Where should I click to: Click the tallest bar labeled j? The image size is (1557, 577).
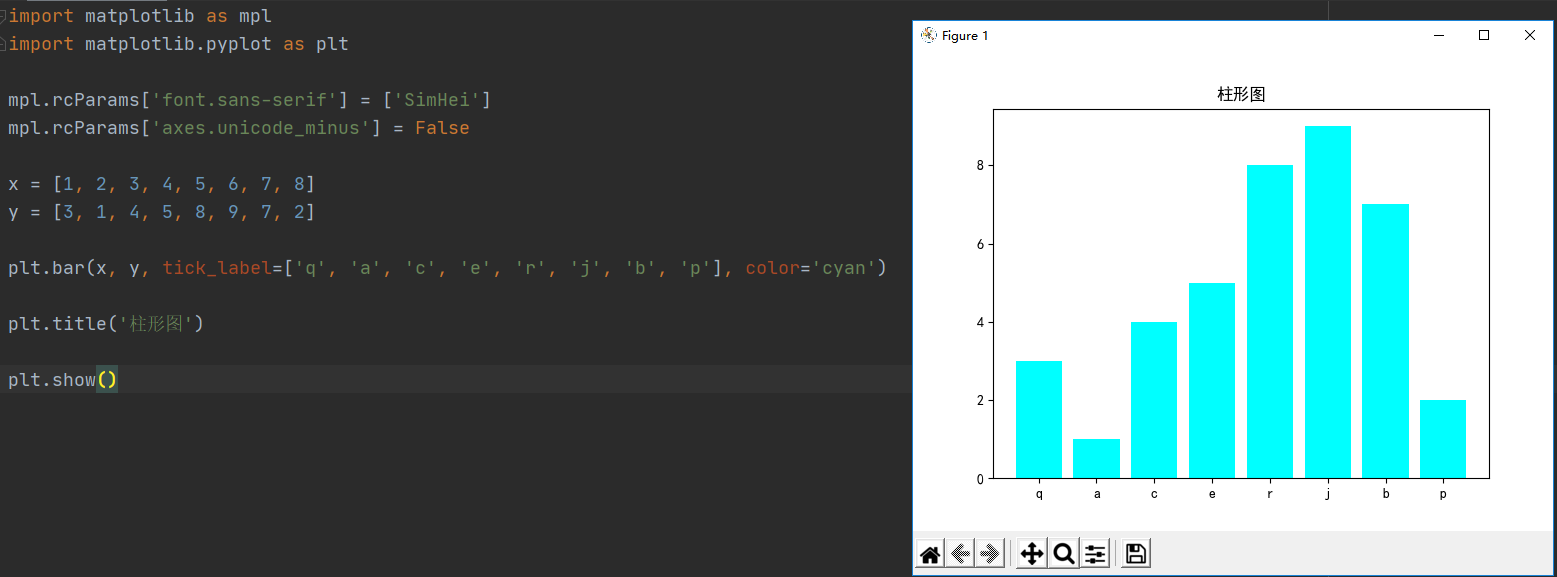(1328, 302)
